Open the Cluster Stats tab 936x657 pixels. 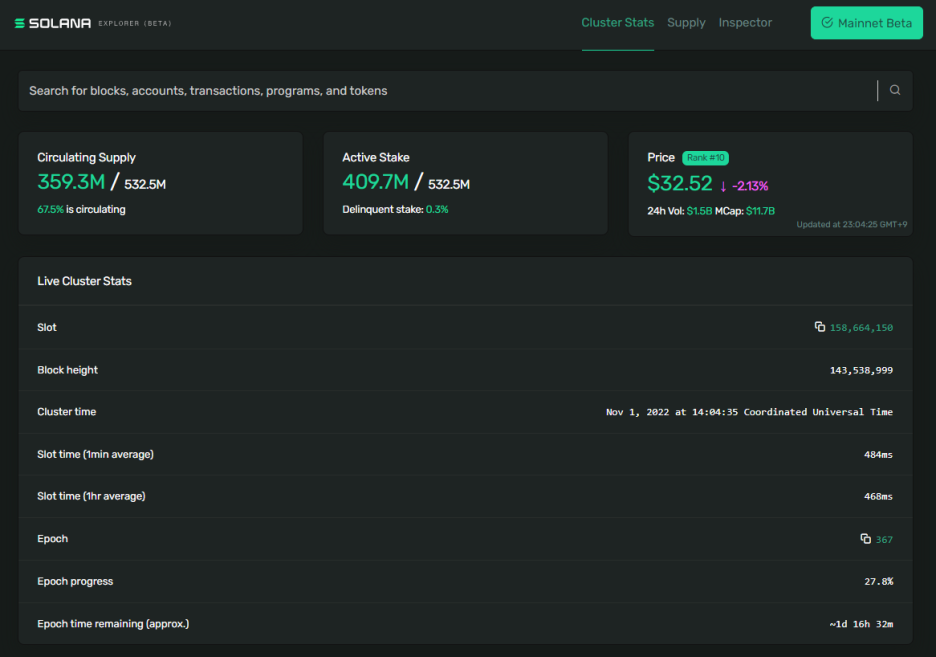(x=618, y=23)
